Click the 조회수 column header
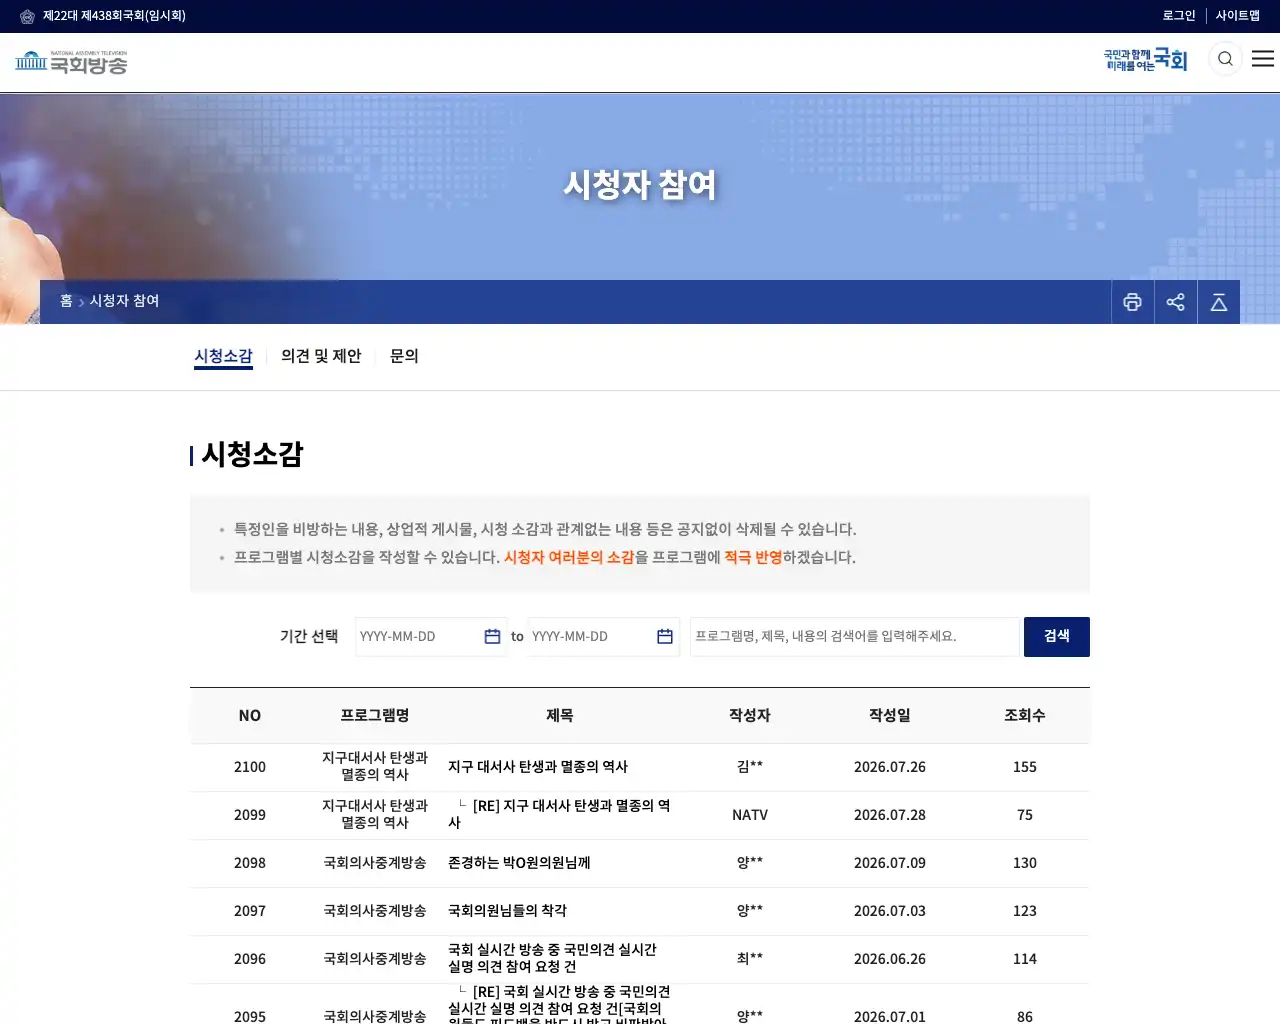The image size is (1280, 1024). click(x=1025, y=716)
